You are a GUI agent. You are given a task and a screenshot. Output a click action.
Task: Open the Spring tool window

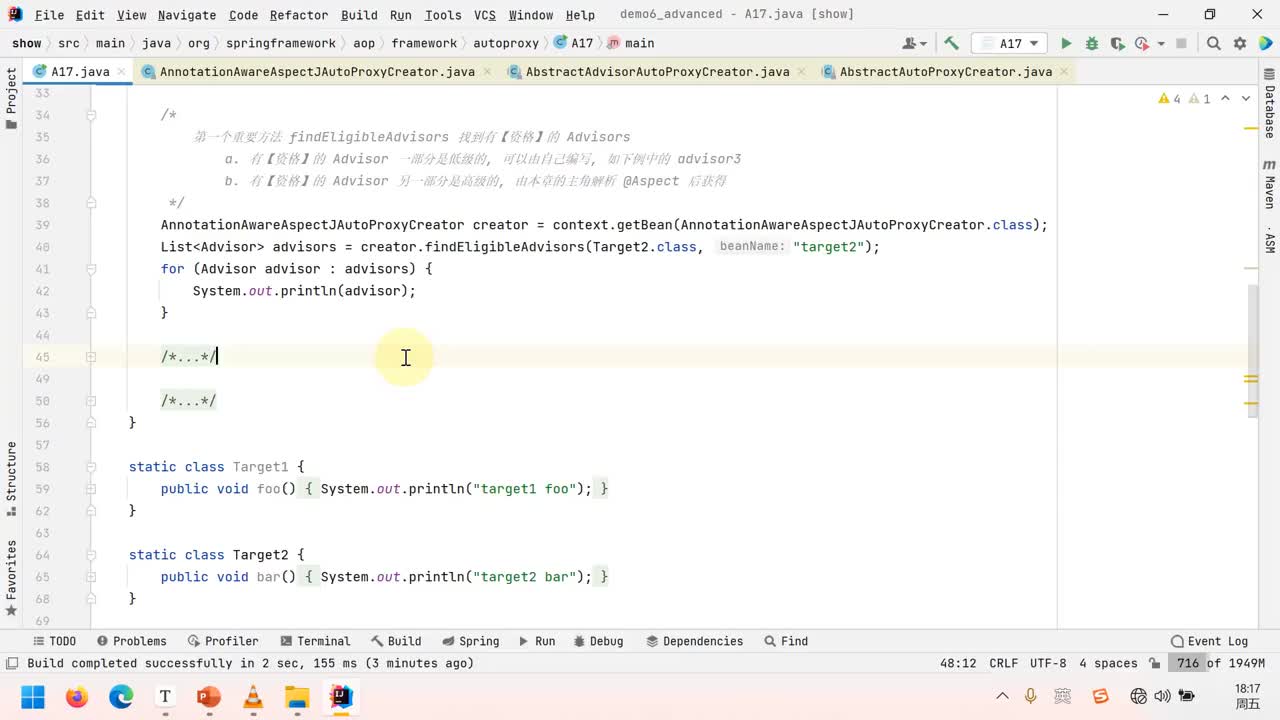pos(470,641)
